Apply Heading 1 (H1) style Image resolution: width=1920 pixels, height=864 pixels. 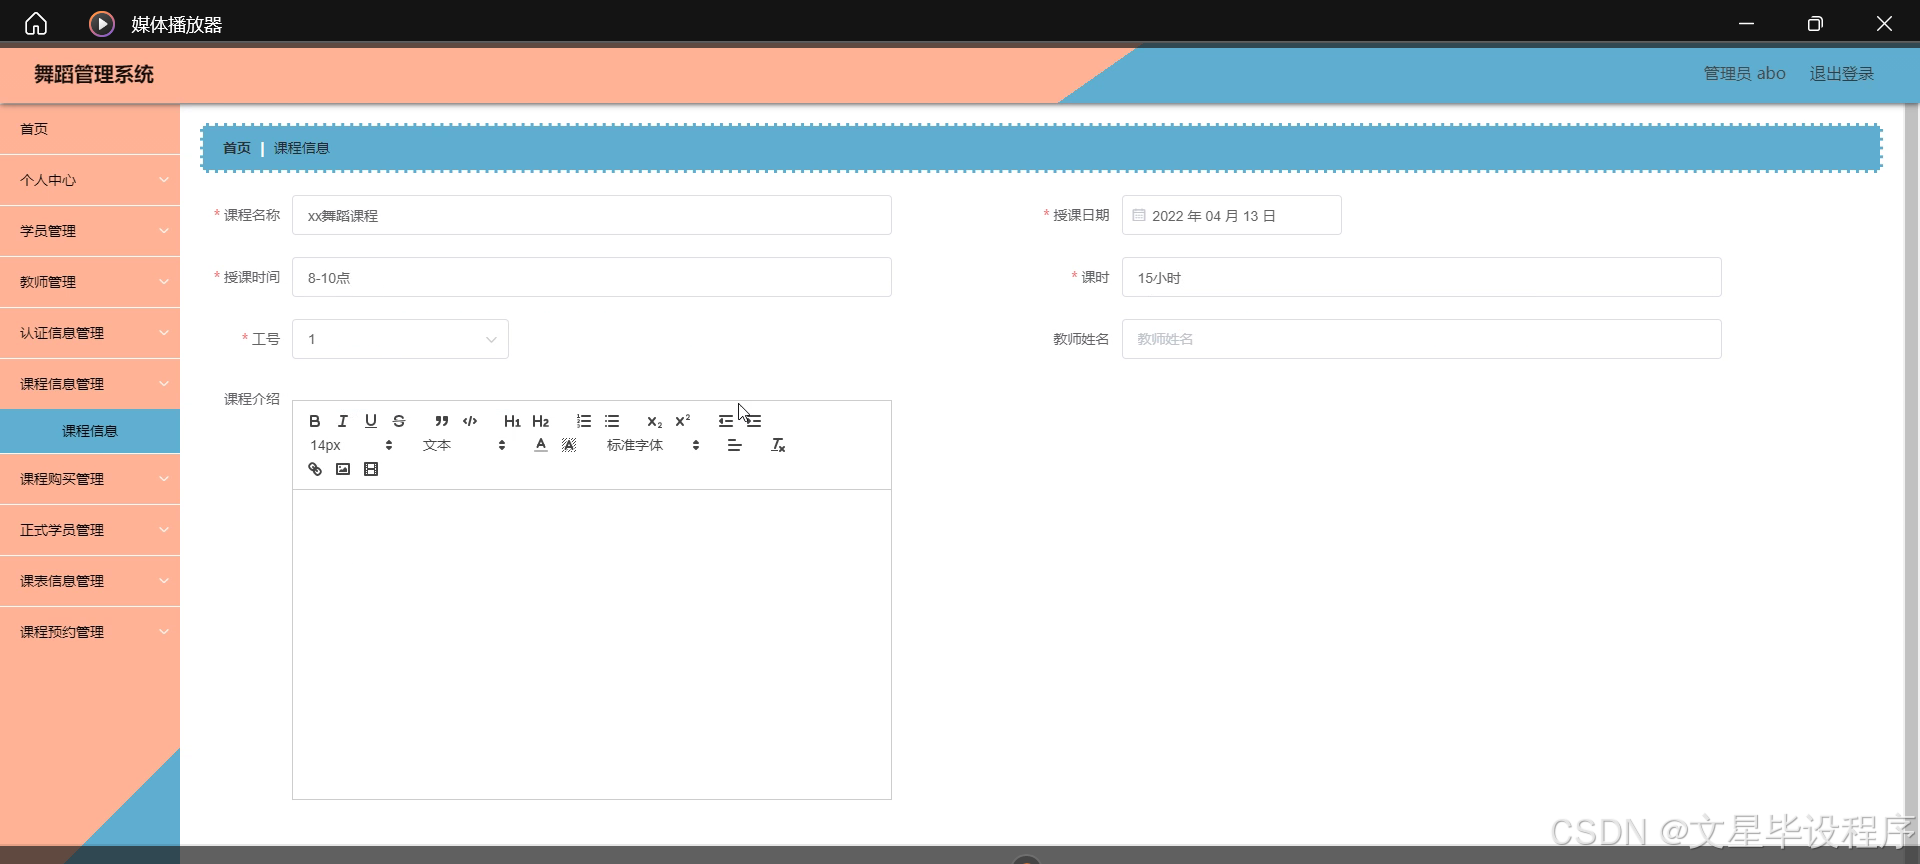[512, 421]
